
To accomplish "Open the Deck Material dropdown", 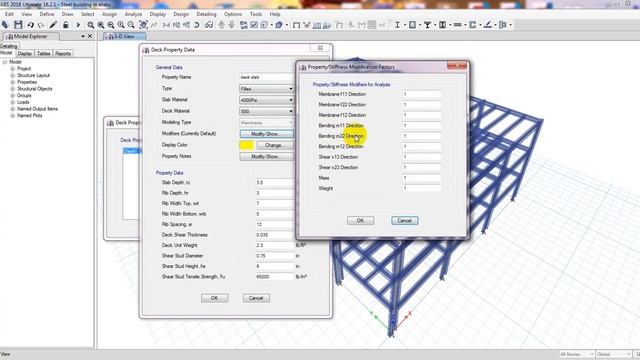I will click(267, 111).
